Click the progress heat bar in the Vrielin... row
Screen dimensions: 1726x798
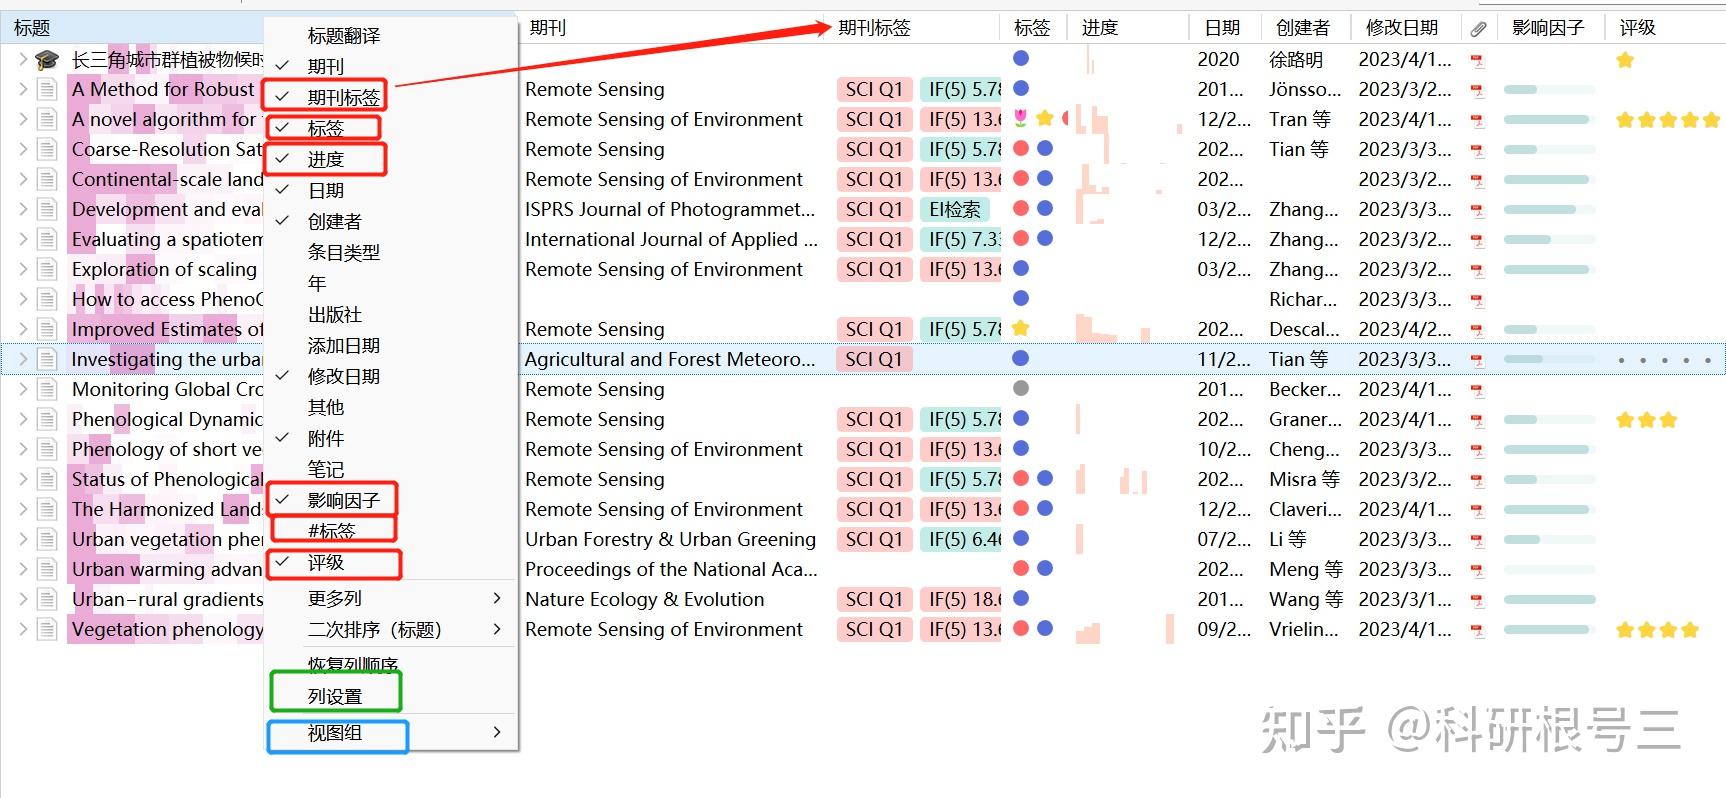[x=1125, y=630]
